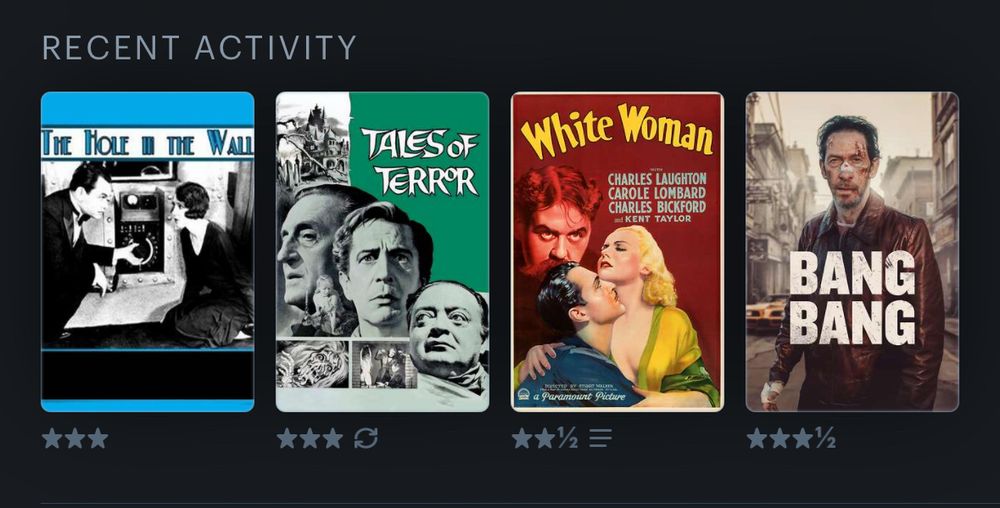Image resolution: width=1000 pixels, height=508 pixels.
Task: Open the Recent Activity section heading
Action: pos(199,48)
